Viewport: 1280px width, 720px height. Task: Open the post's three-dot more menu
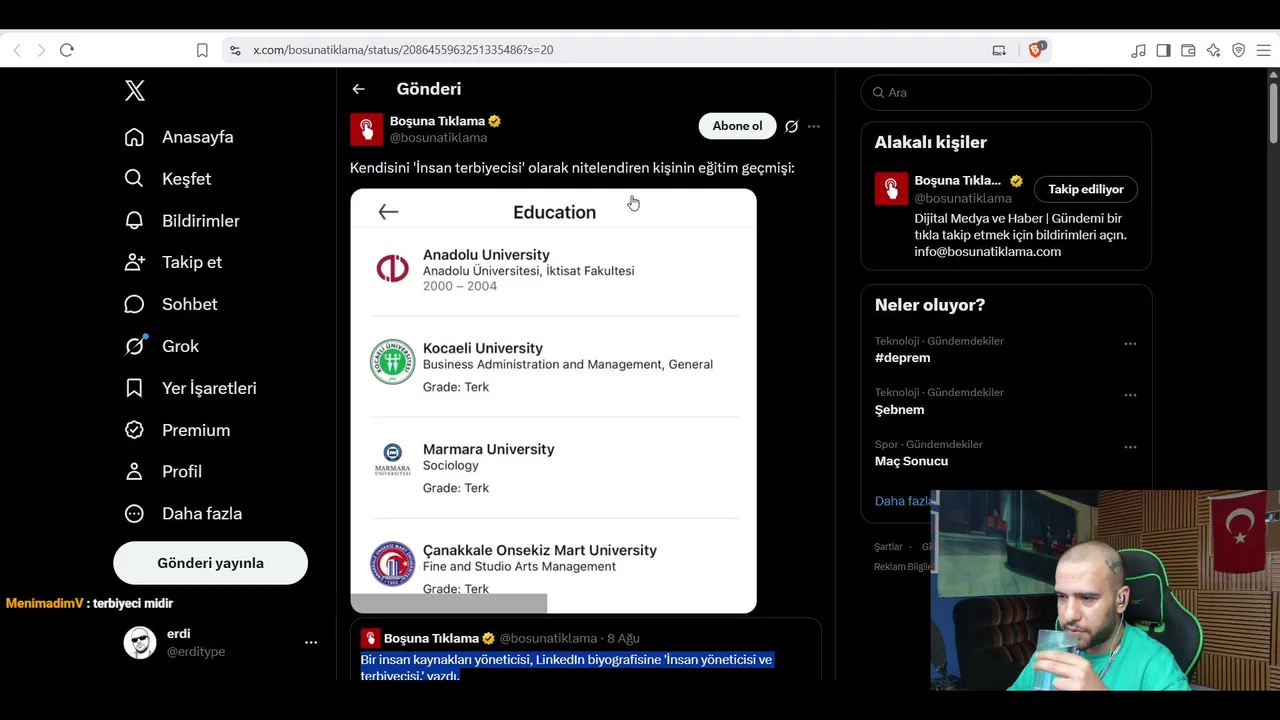click(814, 126)
